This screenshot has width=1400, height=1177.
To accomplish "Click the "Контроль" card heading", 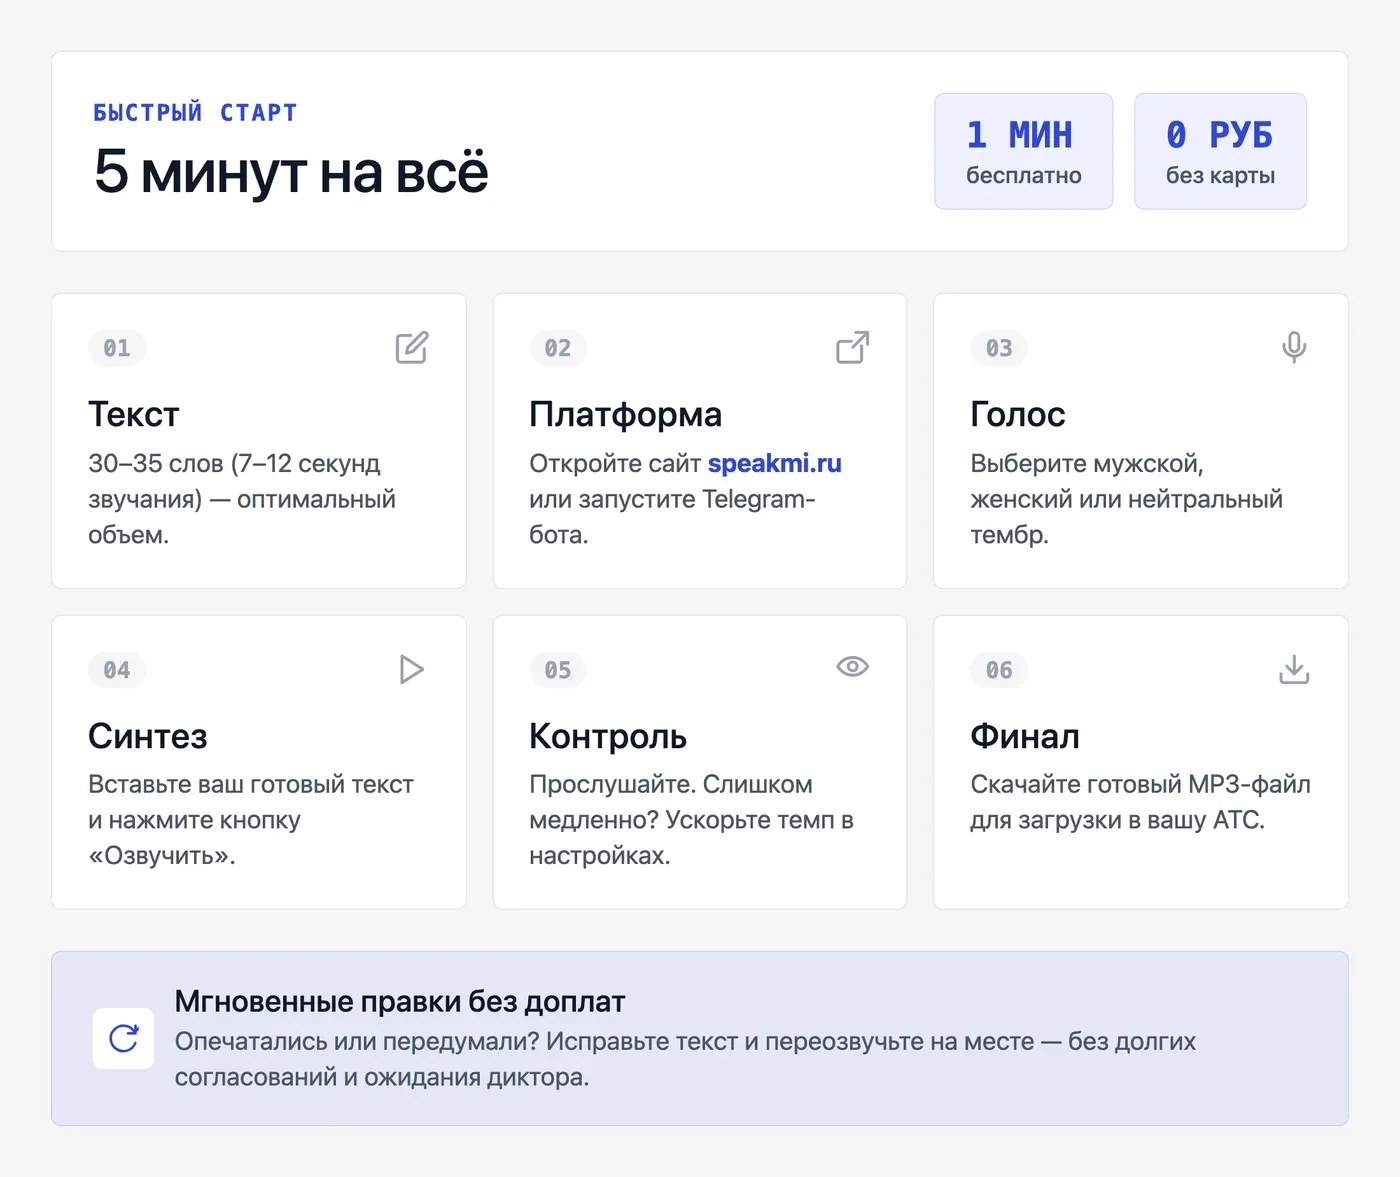I will (608, 736).
